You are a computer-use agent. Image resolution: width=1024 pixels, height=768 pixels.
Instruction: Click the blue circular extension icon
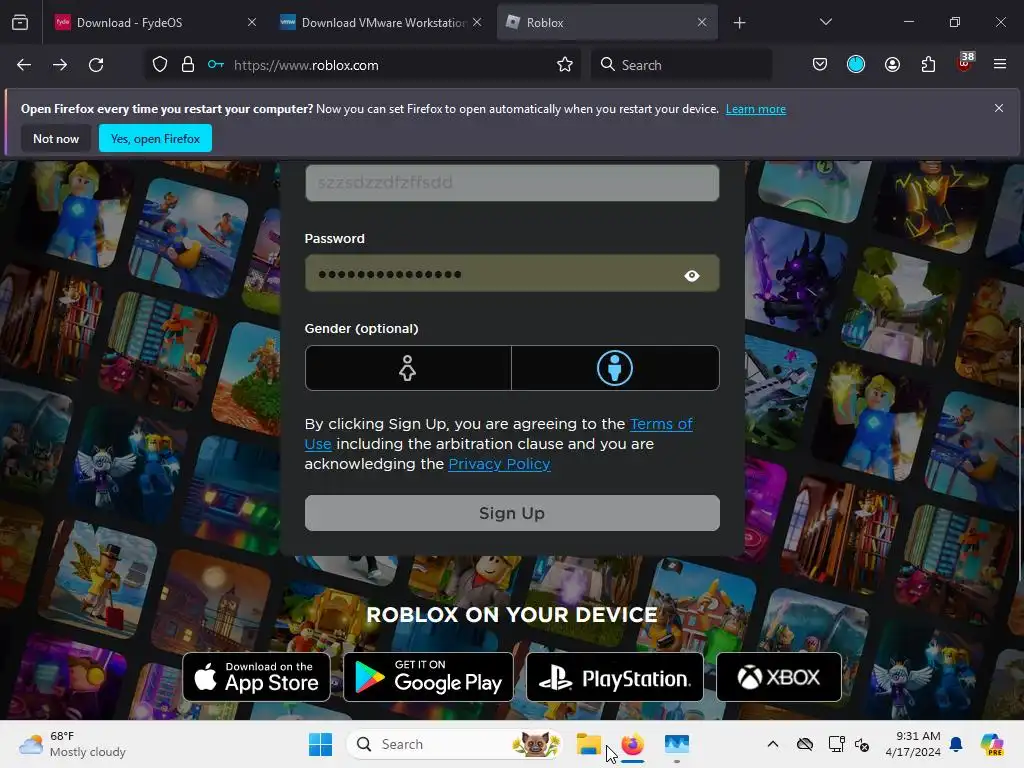(856, 64)
